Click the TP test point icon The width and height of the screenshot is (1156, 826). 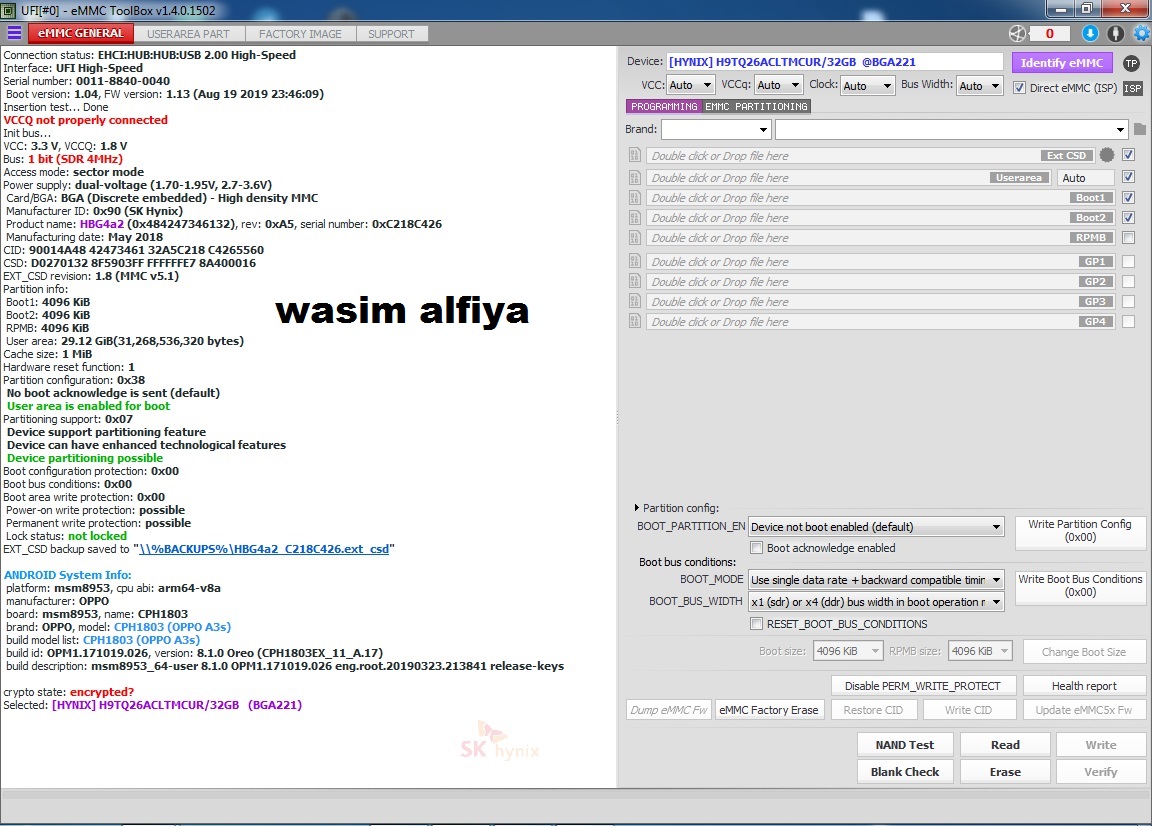(1132, 63)
